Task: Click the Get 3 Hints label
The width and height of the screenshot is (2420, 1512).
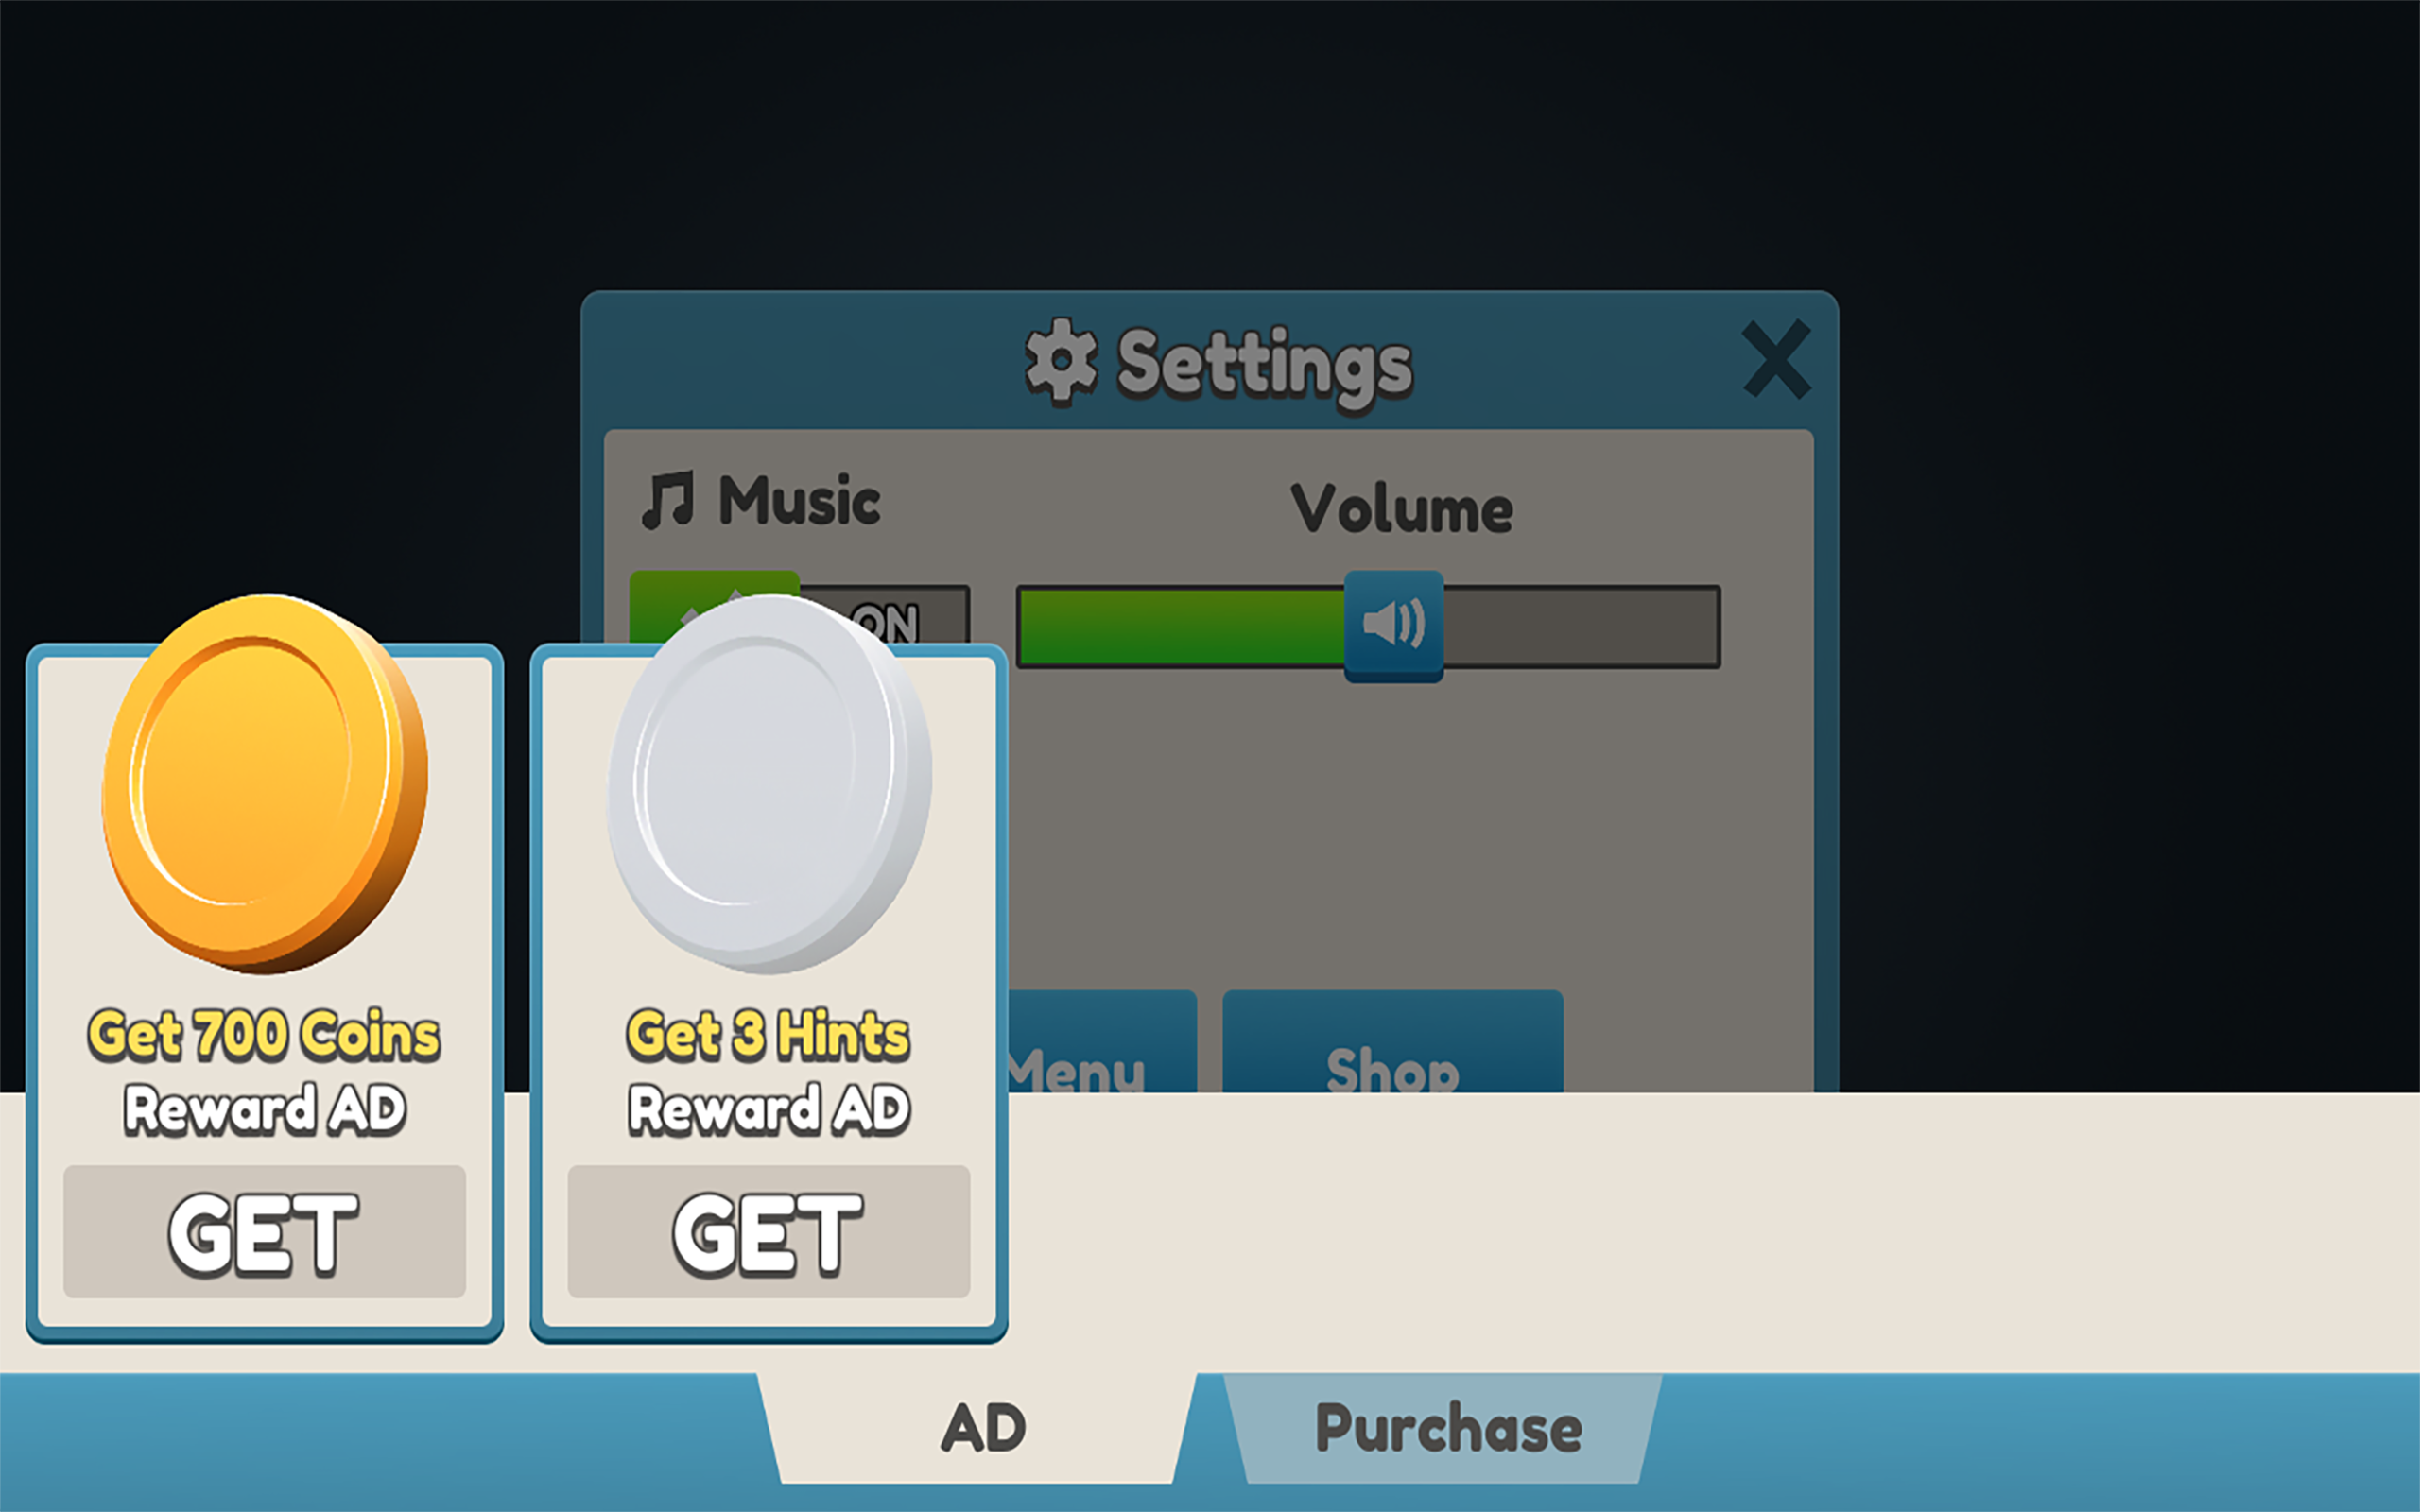Action: [768, 1034]
